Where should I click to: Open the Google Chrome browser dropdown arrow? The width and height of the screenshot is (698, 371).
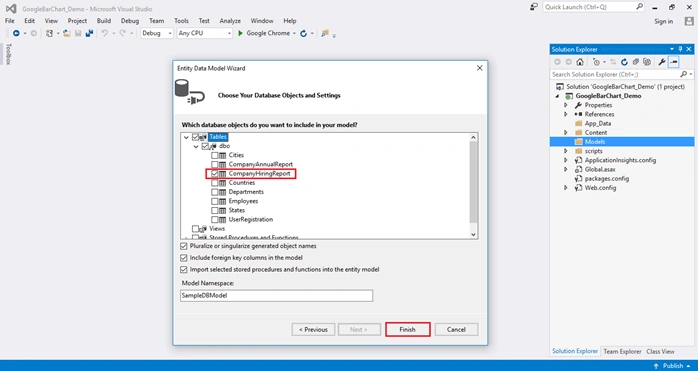click(x=294, y=33)
